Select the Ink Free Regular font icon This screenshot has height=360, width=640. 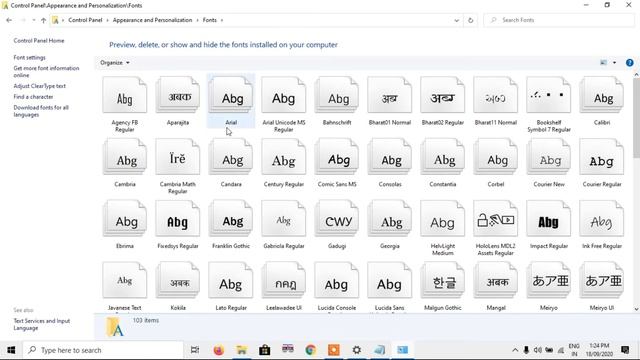point(602,219)
